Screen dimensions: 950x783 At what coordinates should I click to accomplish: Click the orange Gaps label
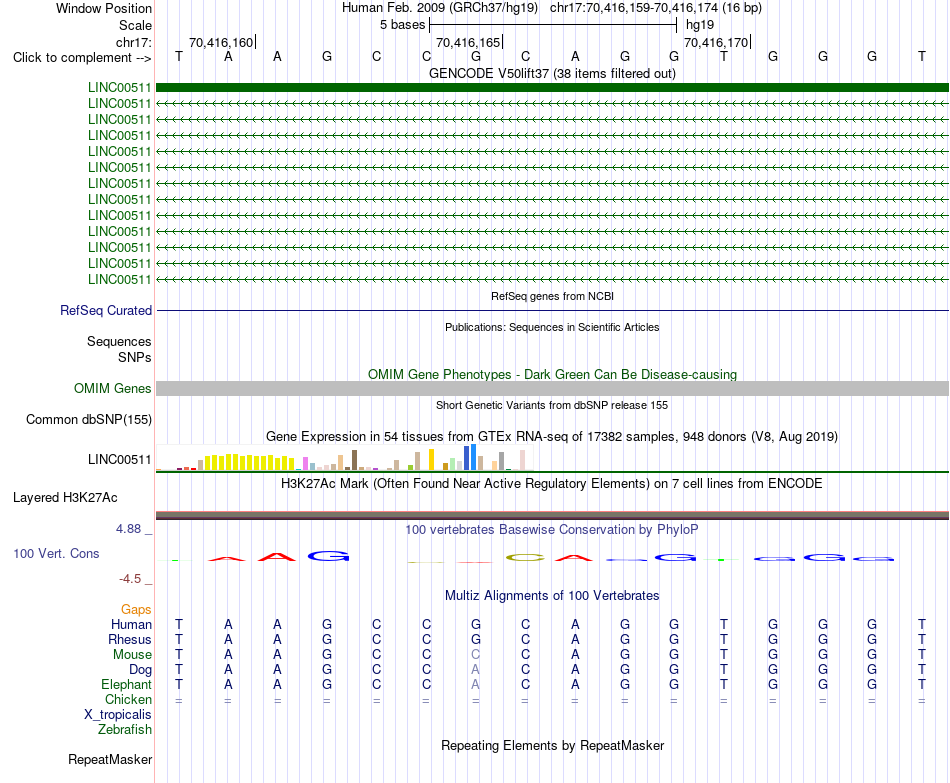pyautogui.click(x=136, y=609)
